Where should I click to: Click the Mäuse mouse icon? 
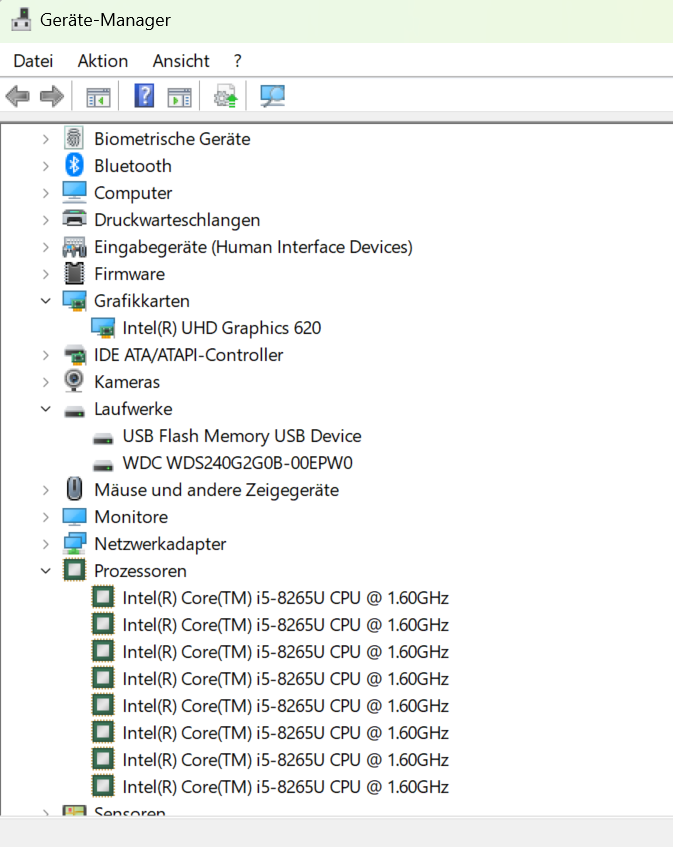[74, 489]
